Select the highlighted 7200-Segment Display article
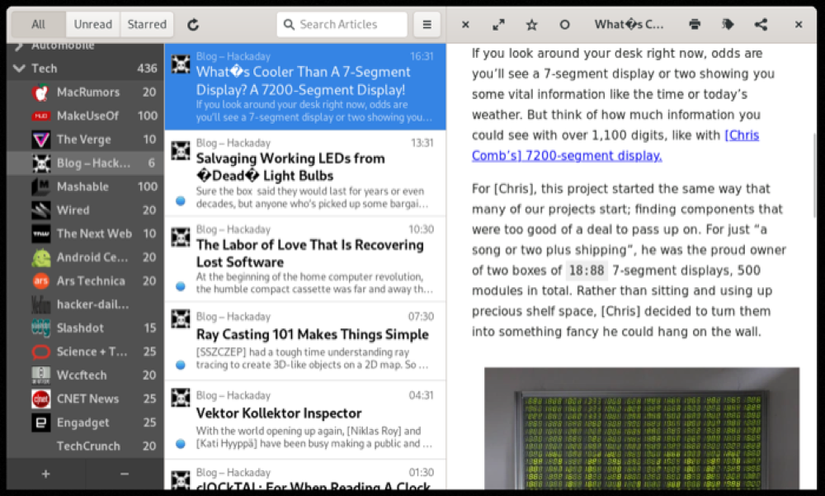 coord(305,87)
